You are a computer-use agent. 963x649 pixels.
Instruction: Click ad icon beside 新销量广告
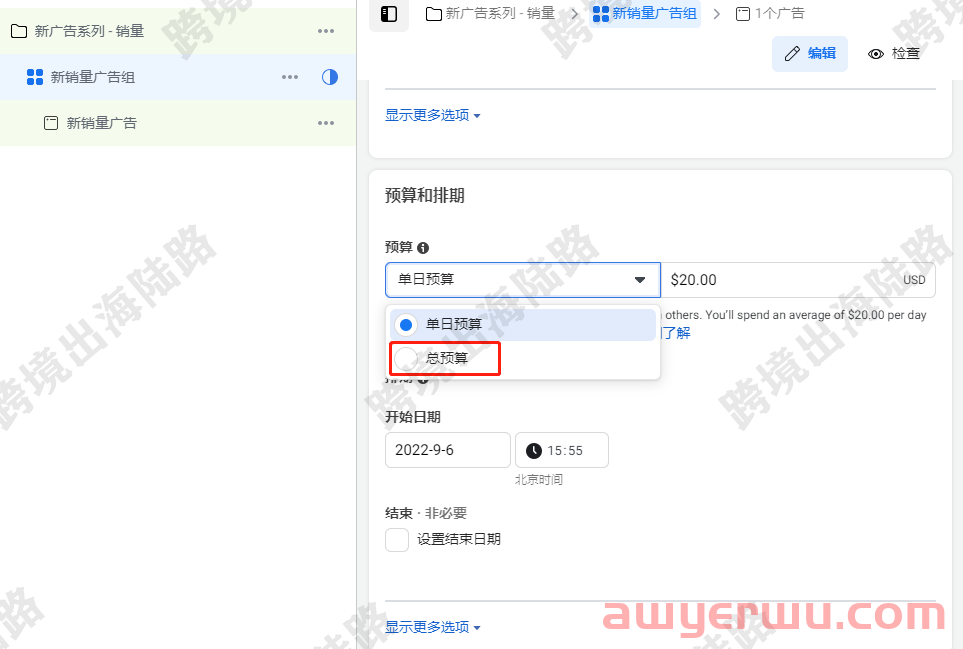(x=51, y=123)
